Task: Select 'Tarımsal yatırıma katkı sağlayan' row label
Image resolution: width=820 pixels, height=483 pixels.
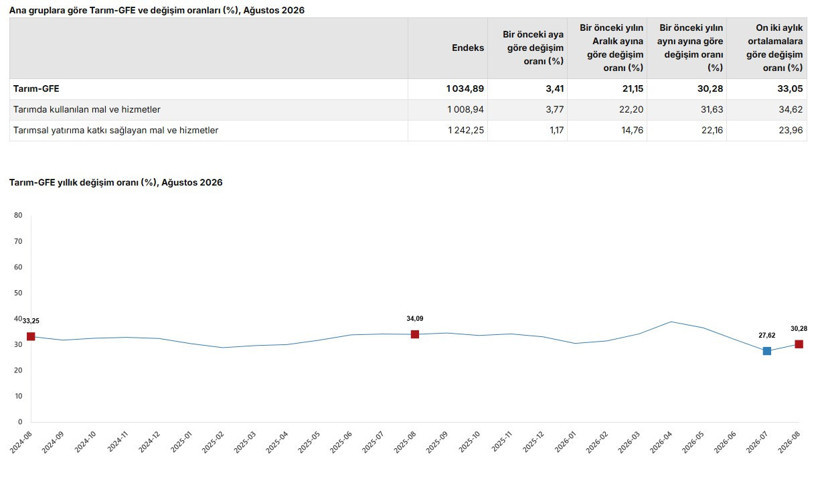Action: coord(116,130)
